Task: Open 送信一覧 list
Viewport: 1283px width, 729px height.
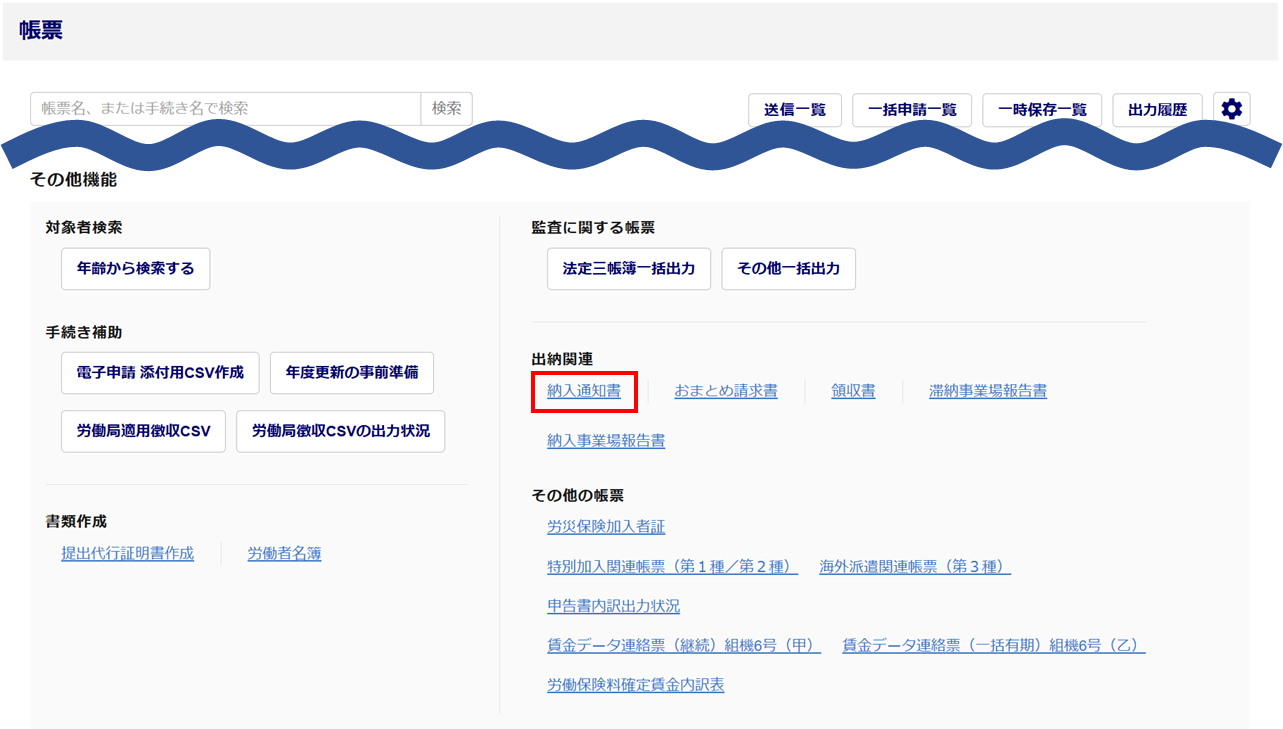Action: tap(795, 110)
